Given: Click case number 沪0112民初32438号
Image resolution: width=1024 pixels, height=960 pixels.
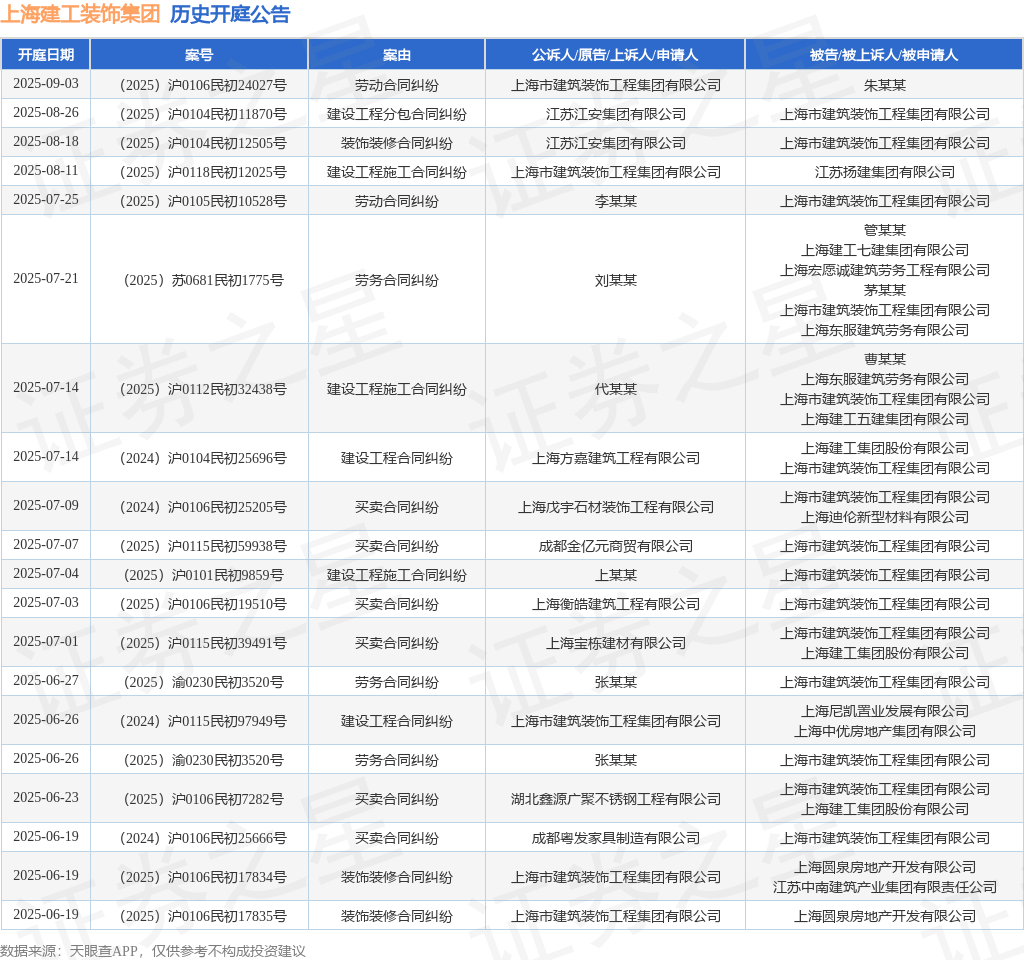Looking at the screenshot, I should tap(203, 389).
